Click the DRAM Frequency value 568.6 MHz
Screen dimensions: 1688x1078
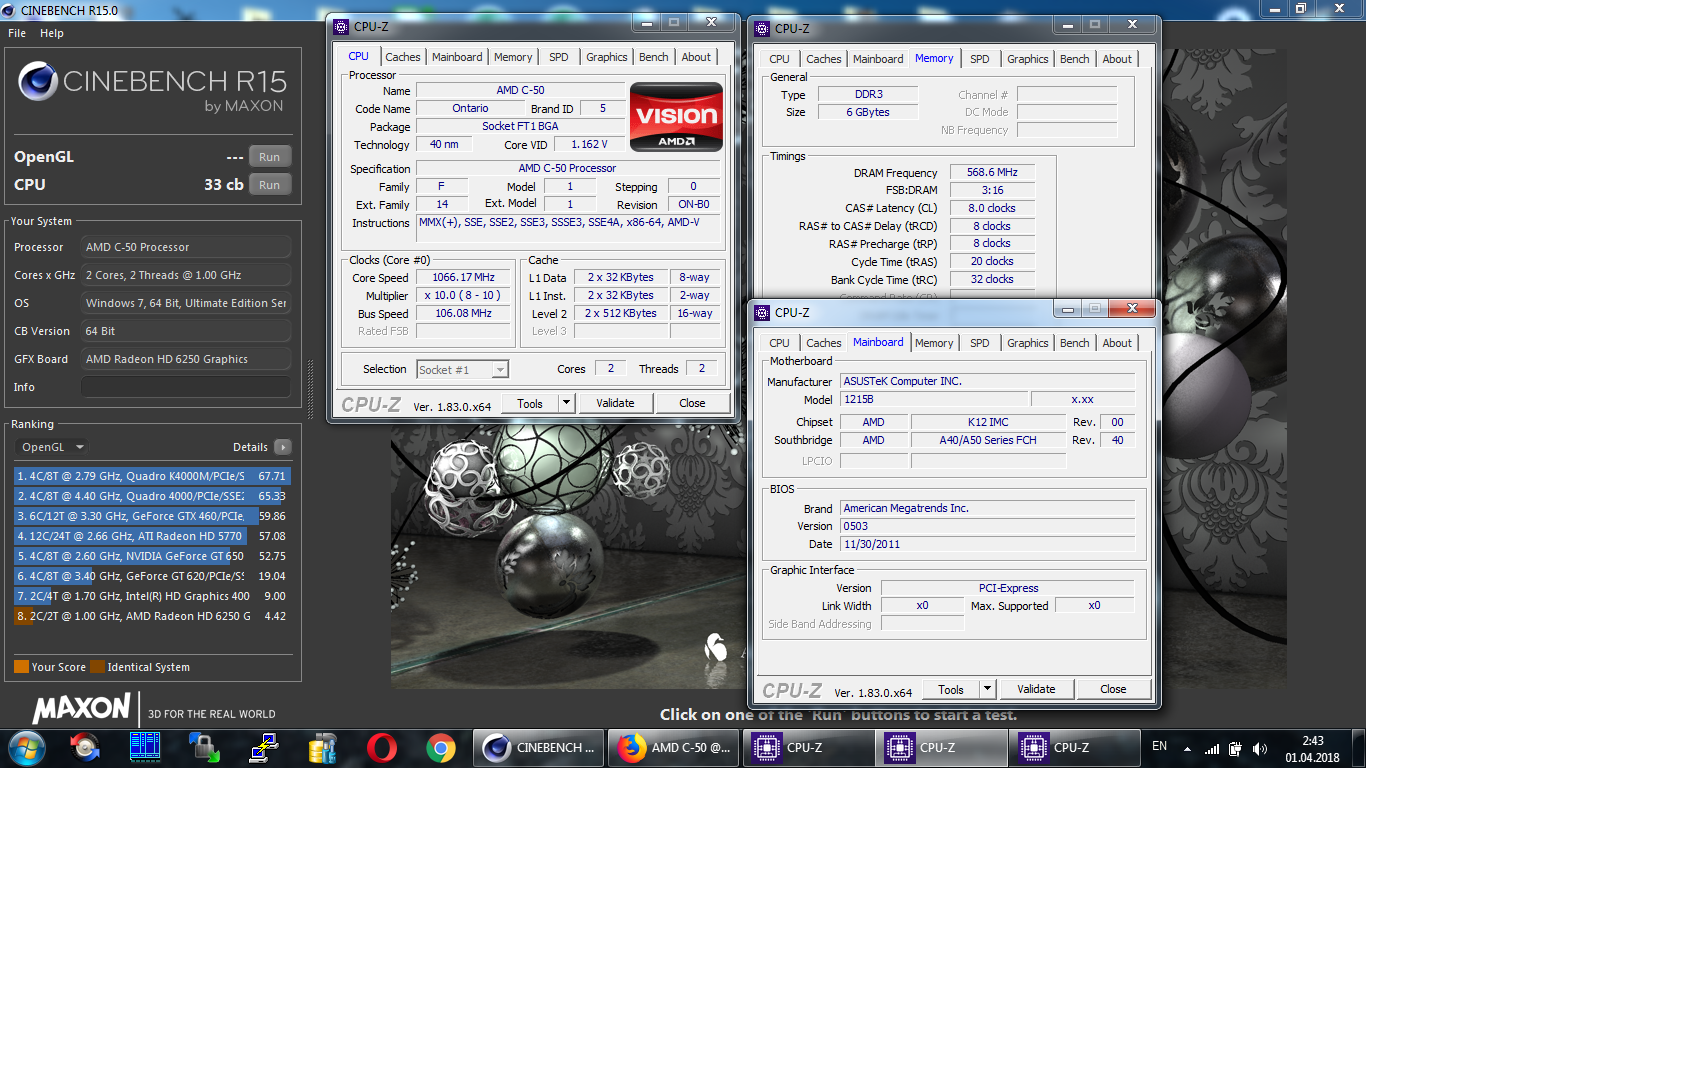click(992, 172)
